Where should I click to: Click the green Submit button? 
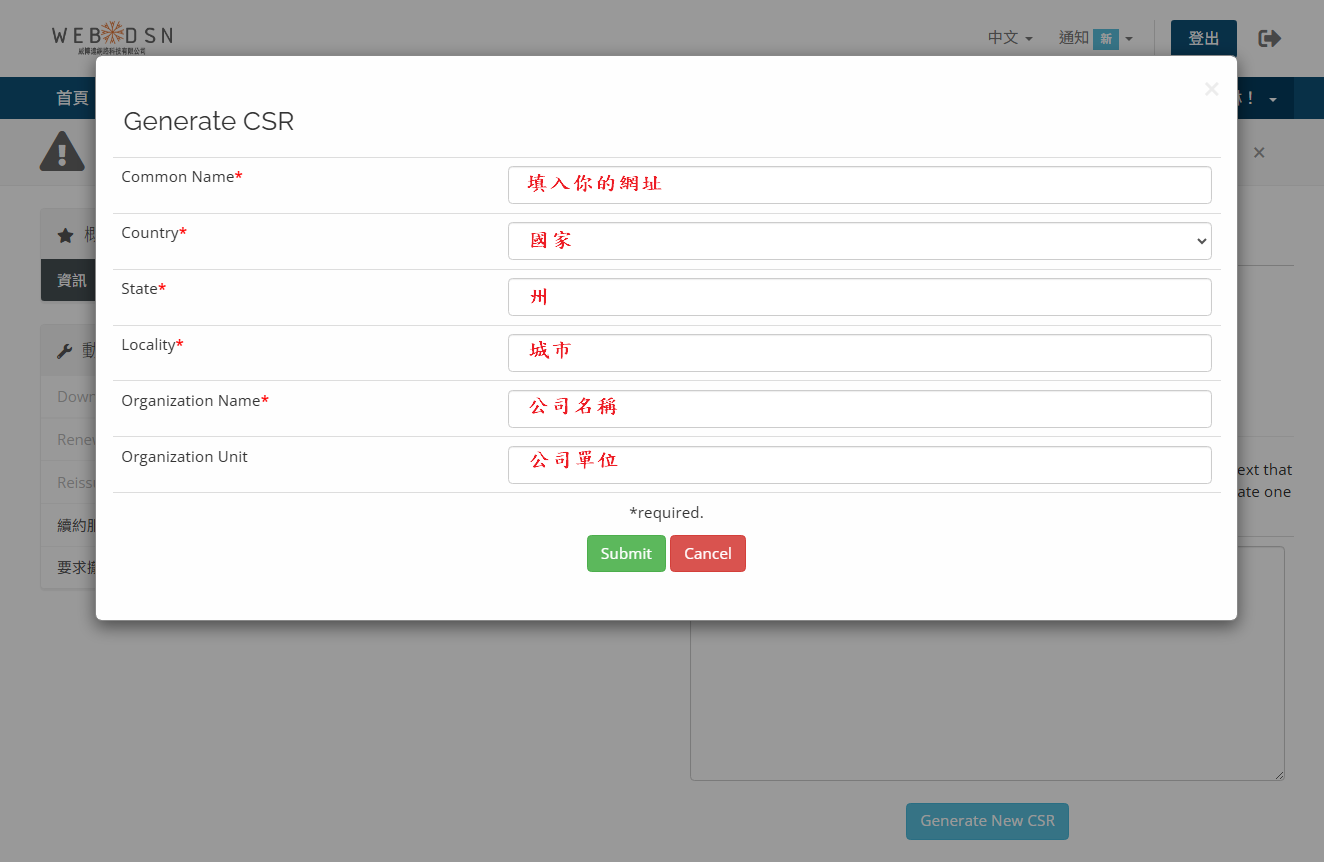click(626, 554)
